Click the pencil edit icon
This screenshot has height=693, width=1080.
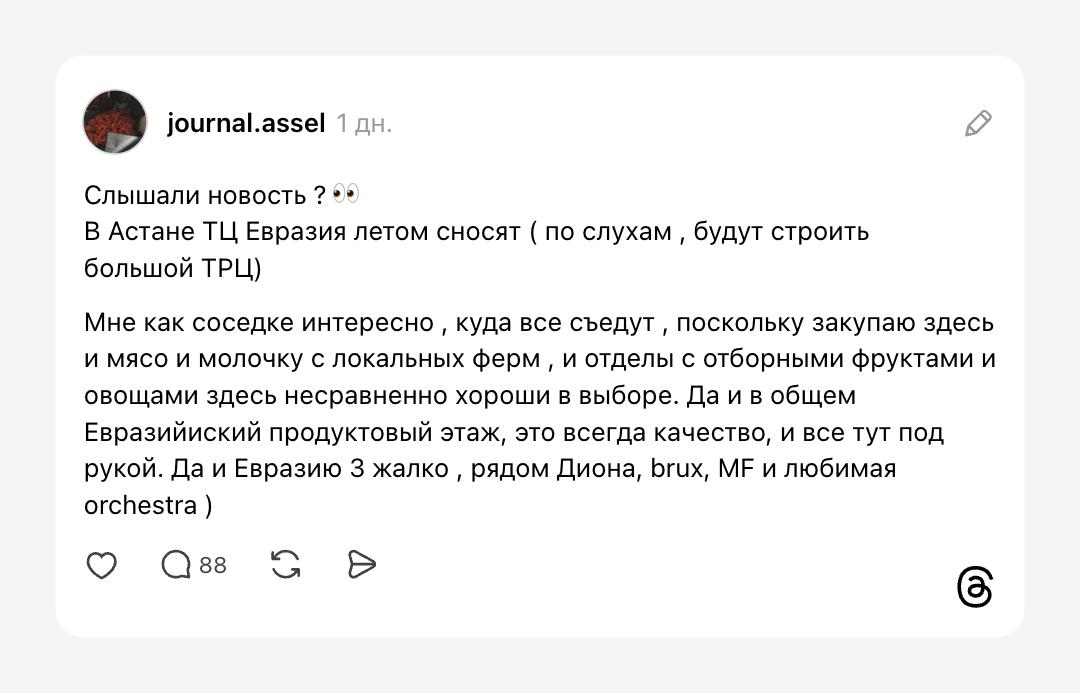coord(978,123)
